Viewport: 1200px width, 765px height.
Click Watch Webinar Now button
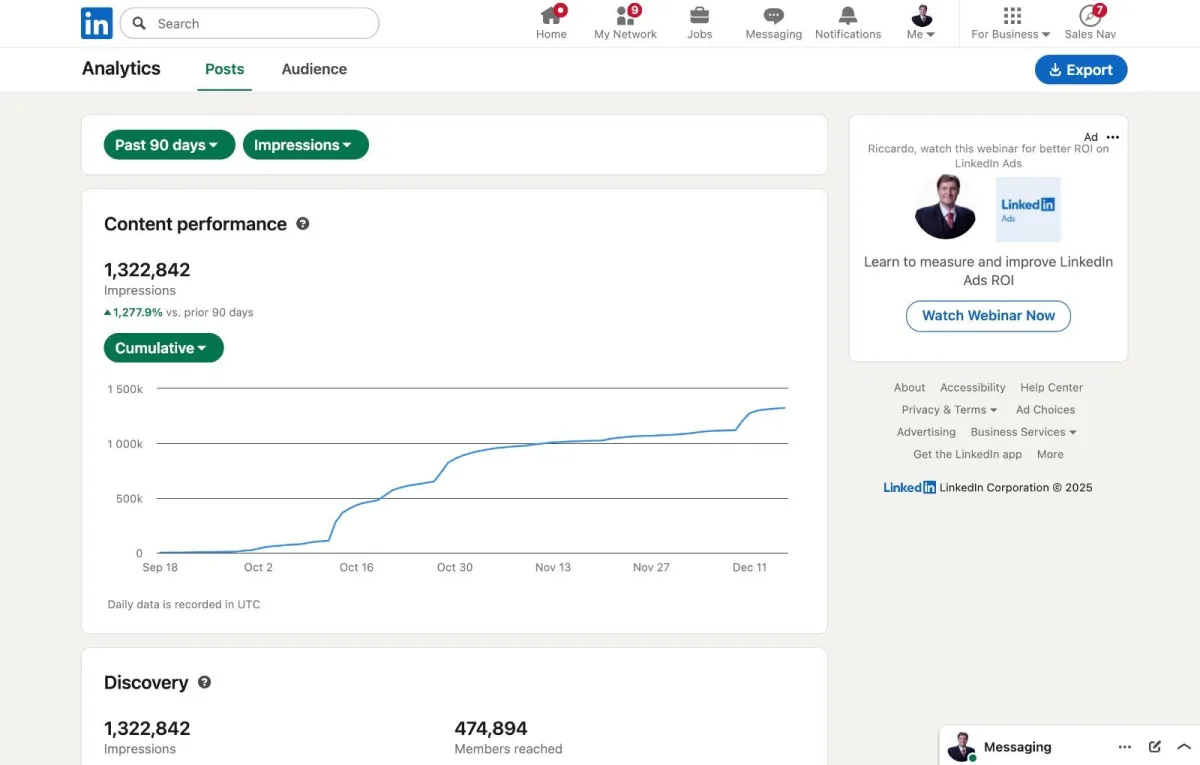988,315
